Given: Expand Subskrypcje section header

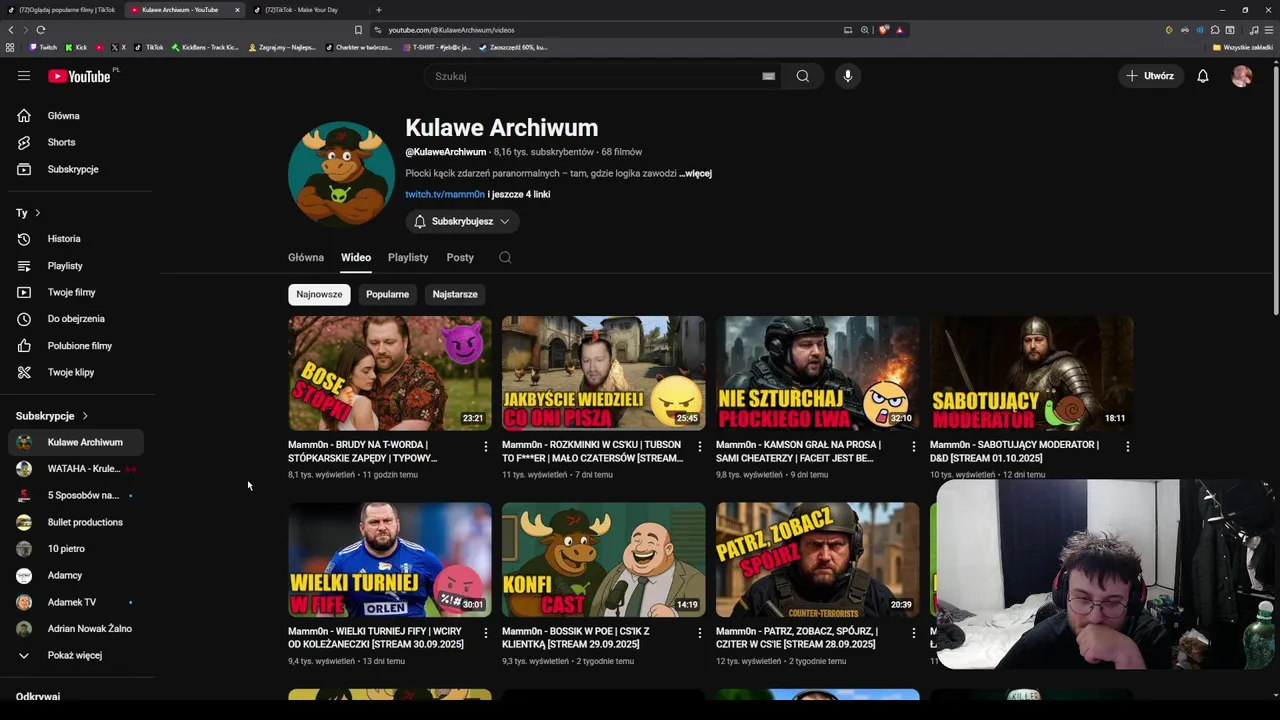Looking at the screenshot, I should pos(52,416).
